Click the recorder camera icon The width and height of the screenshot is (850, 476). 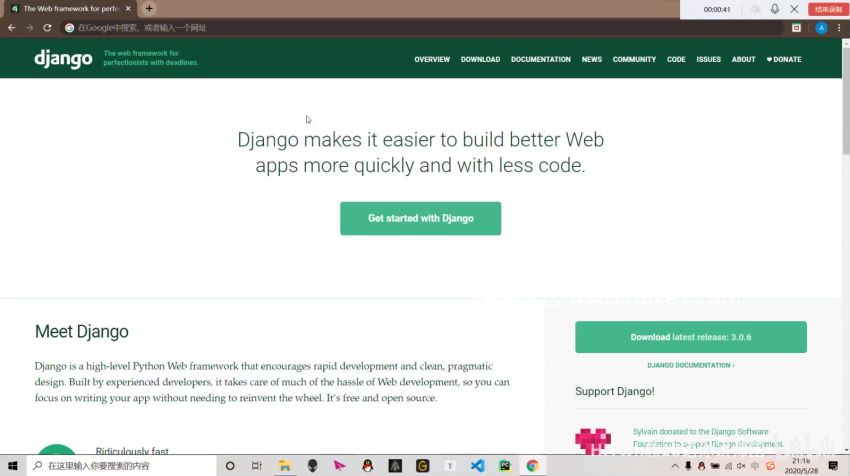point(756,9)
